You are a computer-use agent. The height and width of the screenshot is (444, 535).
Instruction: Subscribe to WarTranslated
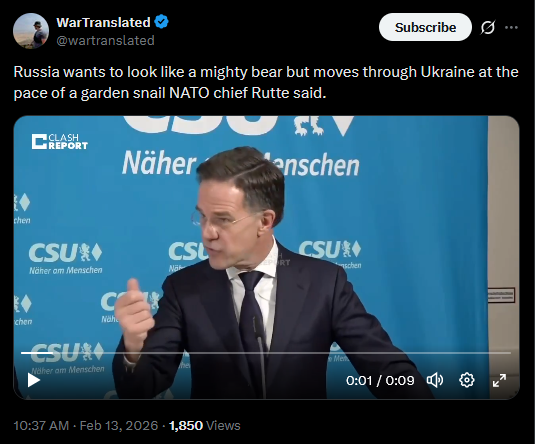pos(425,27)
